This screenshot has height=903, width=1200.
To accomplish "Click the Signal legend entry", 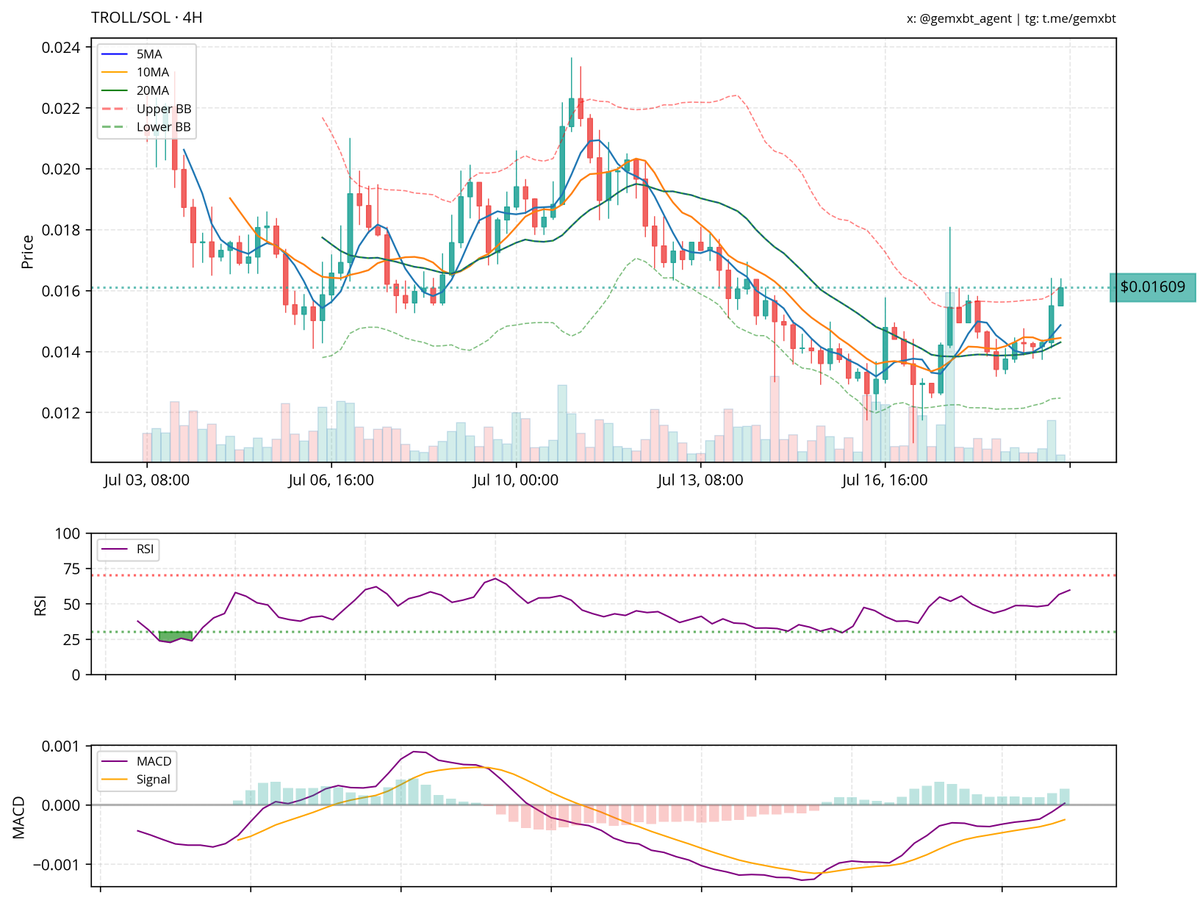I will point(137,780).
